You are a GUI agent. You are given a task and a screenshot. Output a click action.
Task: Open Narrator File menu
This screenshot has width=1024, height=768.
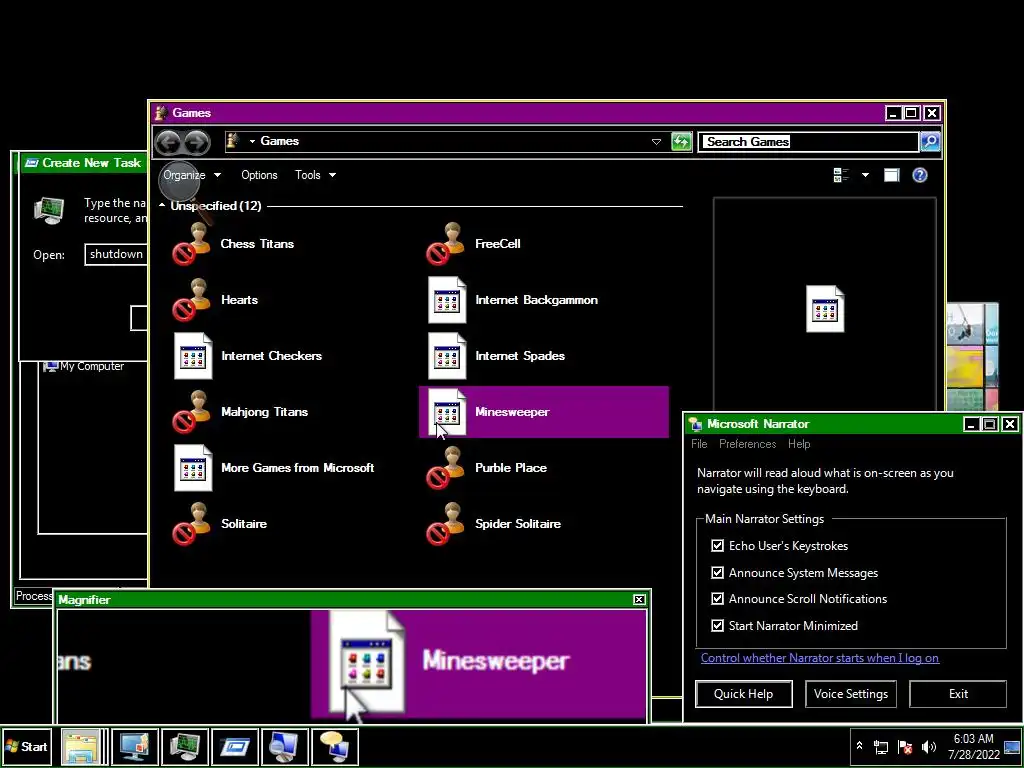coord(699,444)
